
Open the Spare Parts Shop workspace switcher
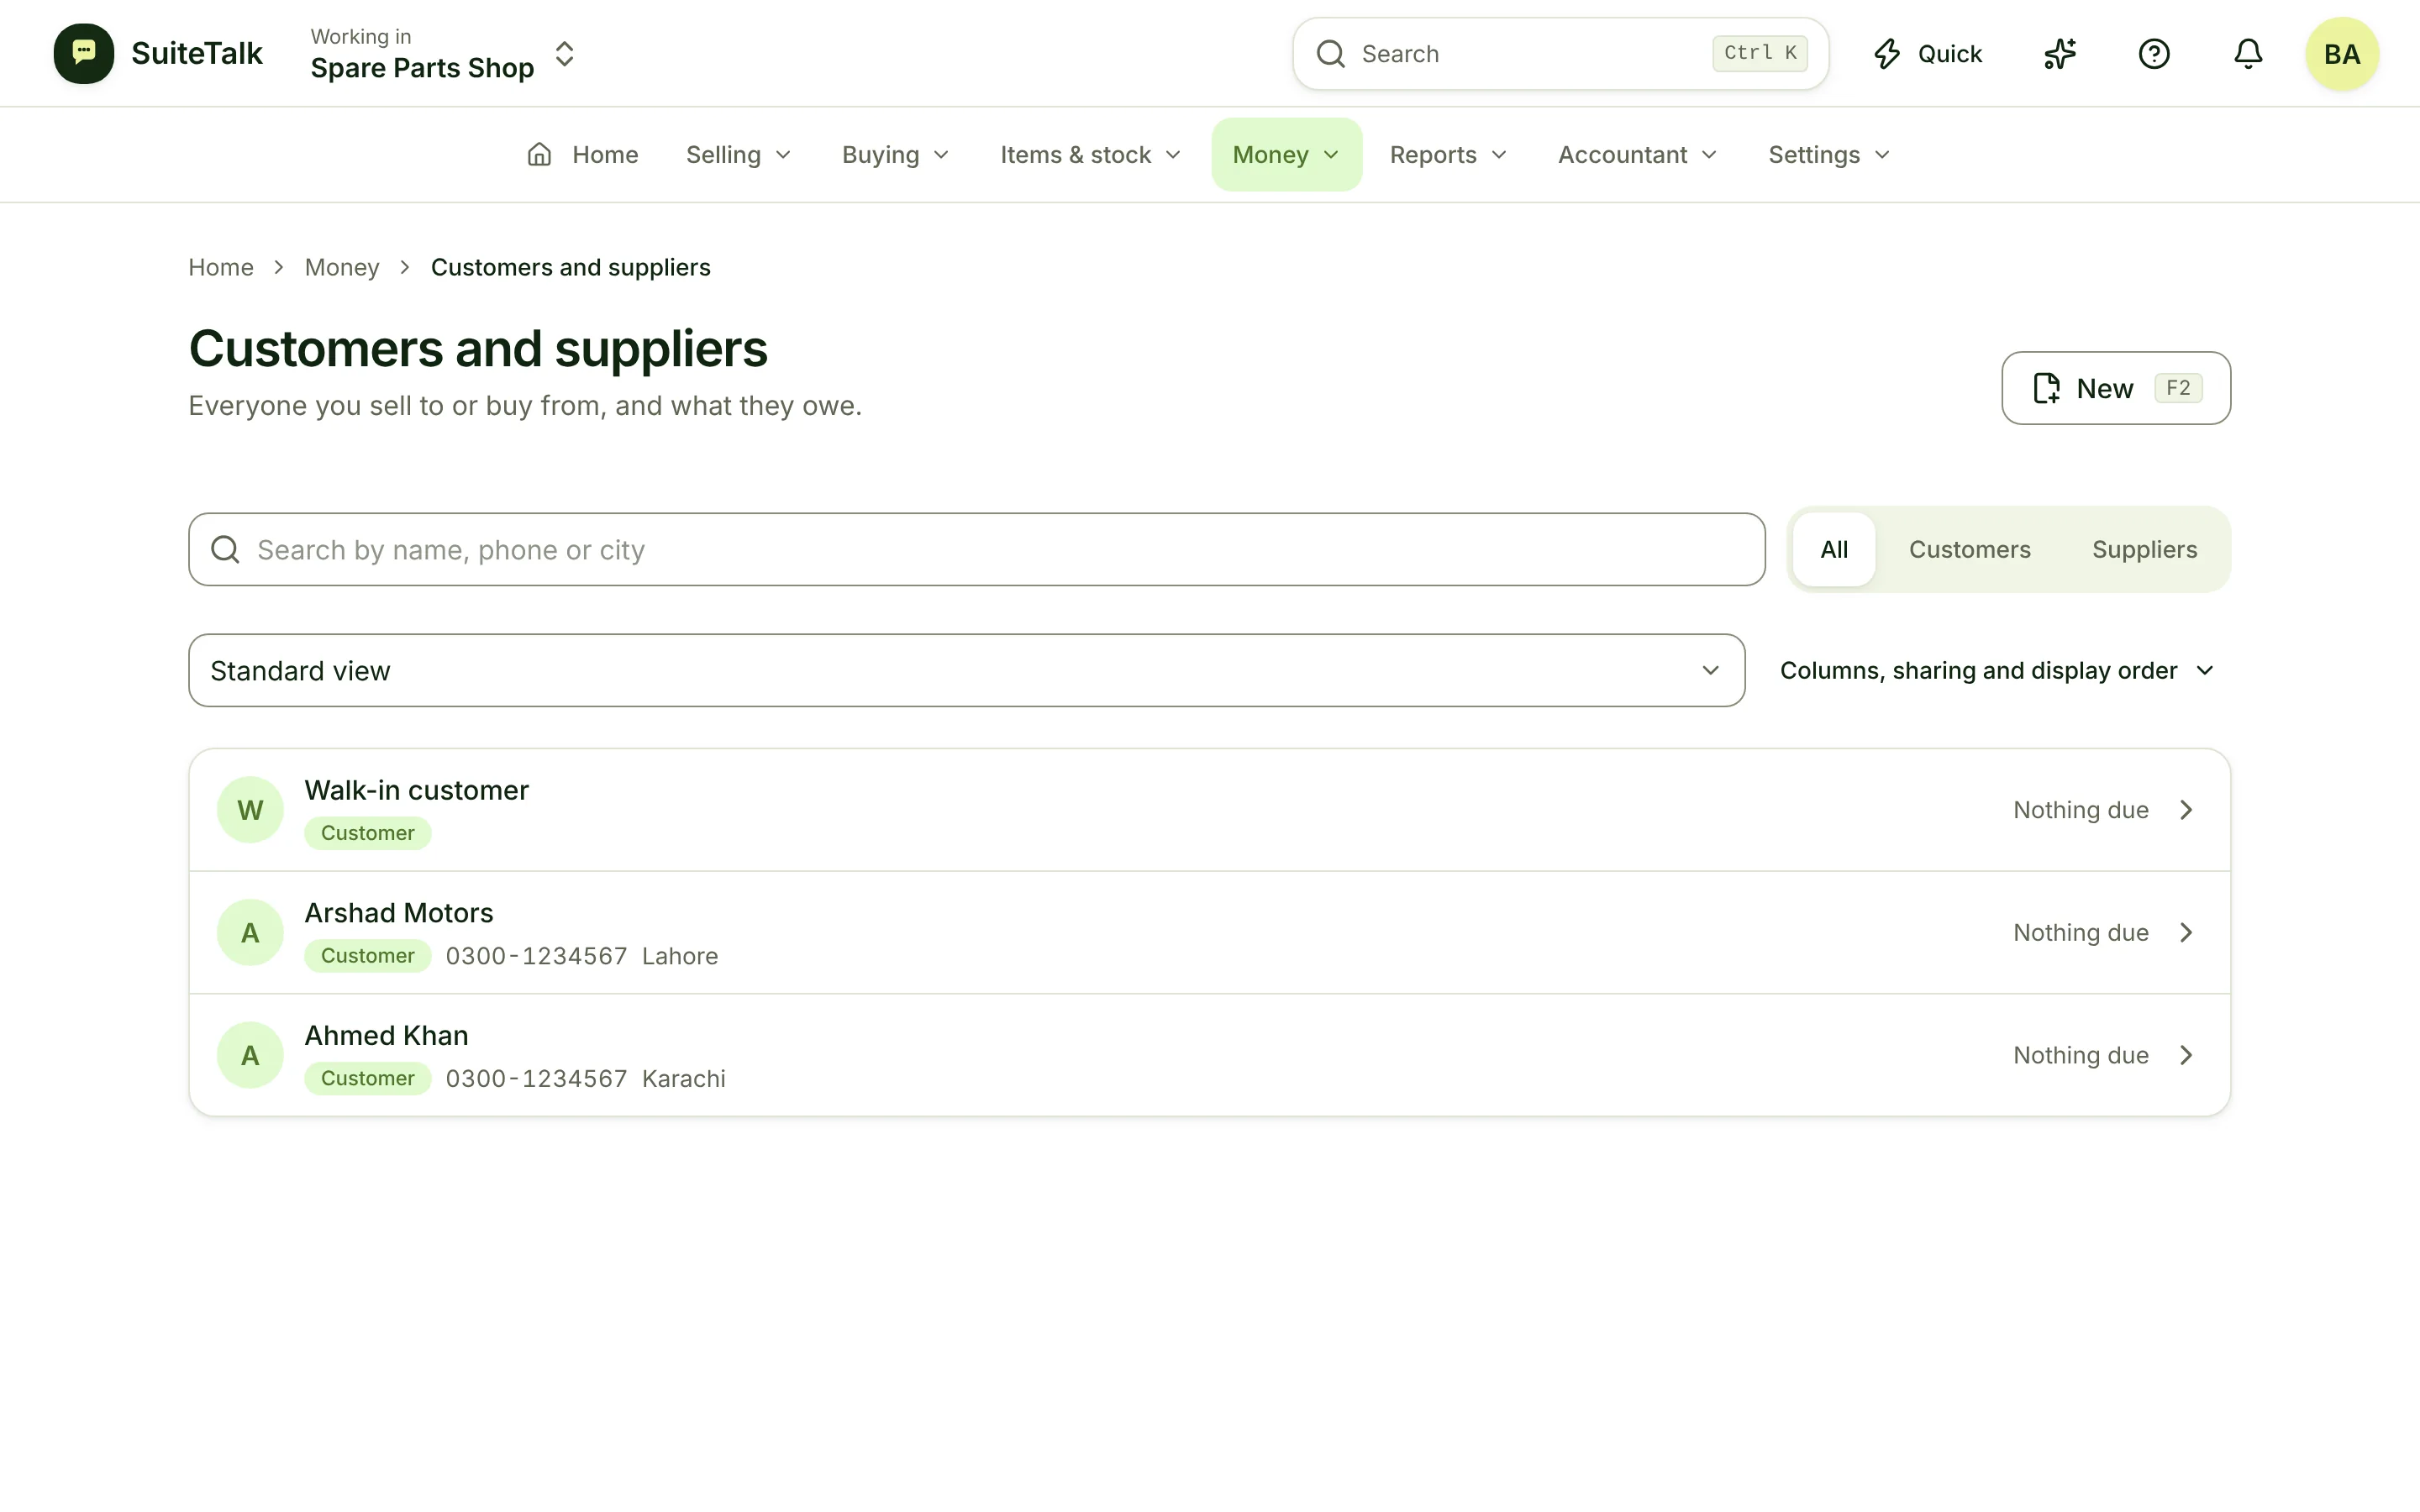coord(443,54)
